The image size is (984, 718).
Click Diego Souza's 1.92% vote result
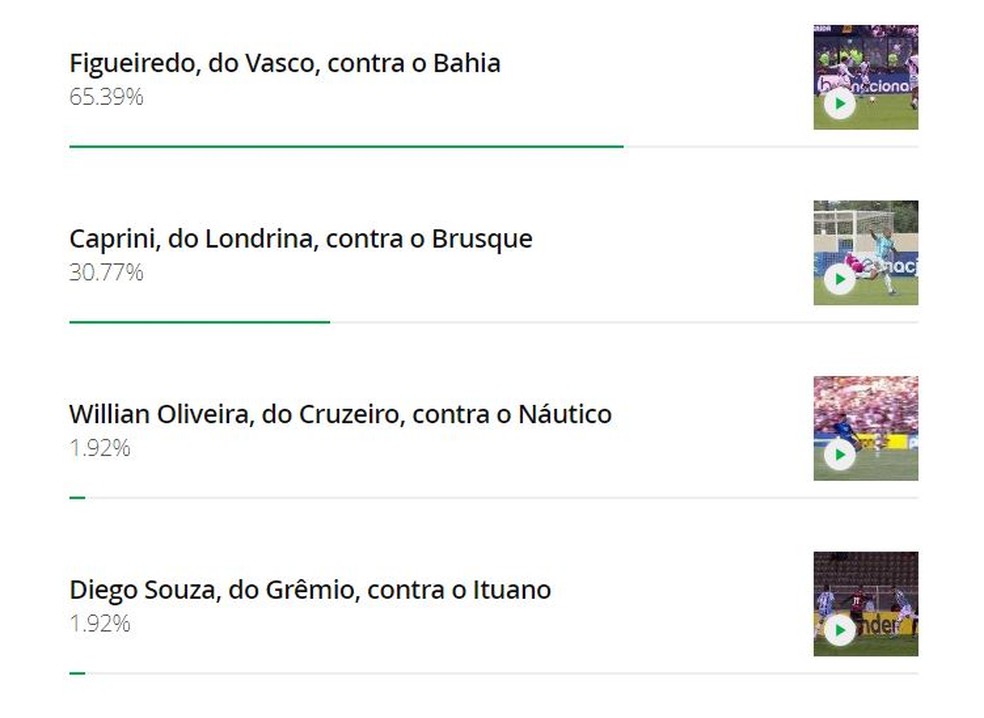pos(100,623)
